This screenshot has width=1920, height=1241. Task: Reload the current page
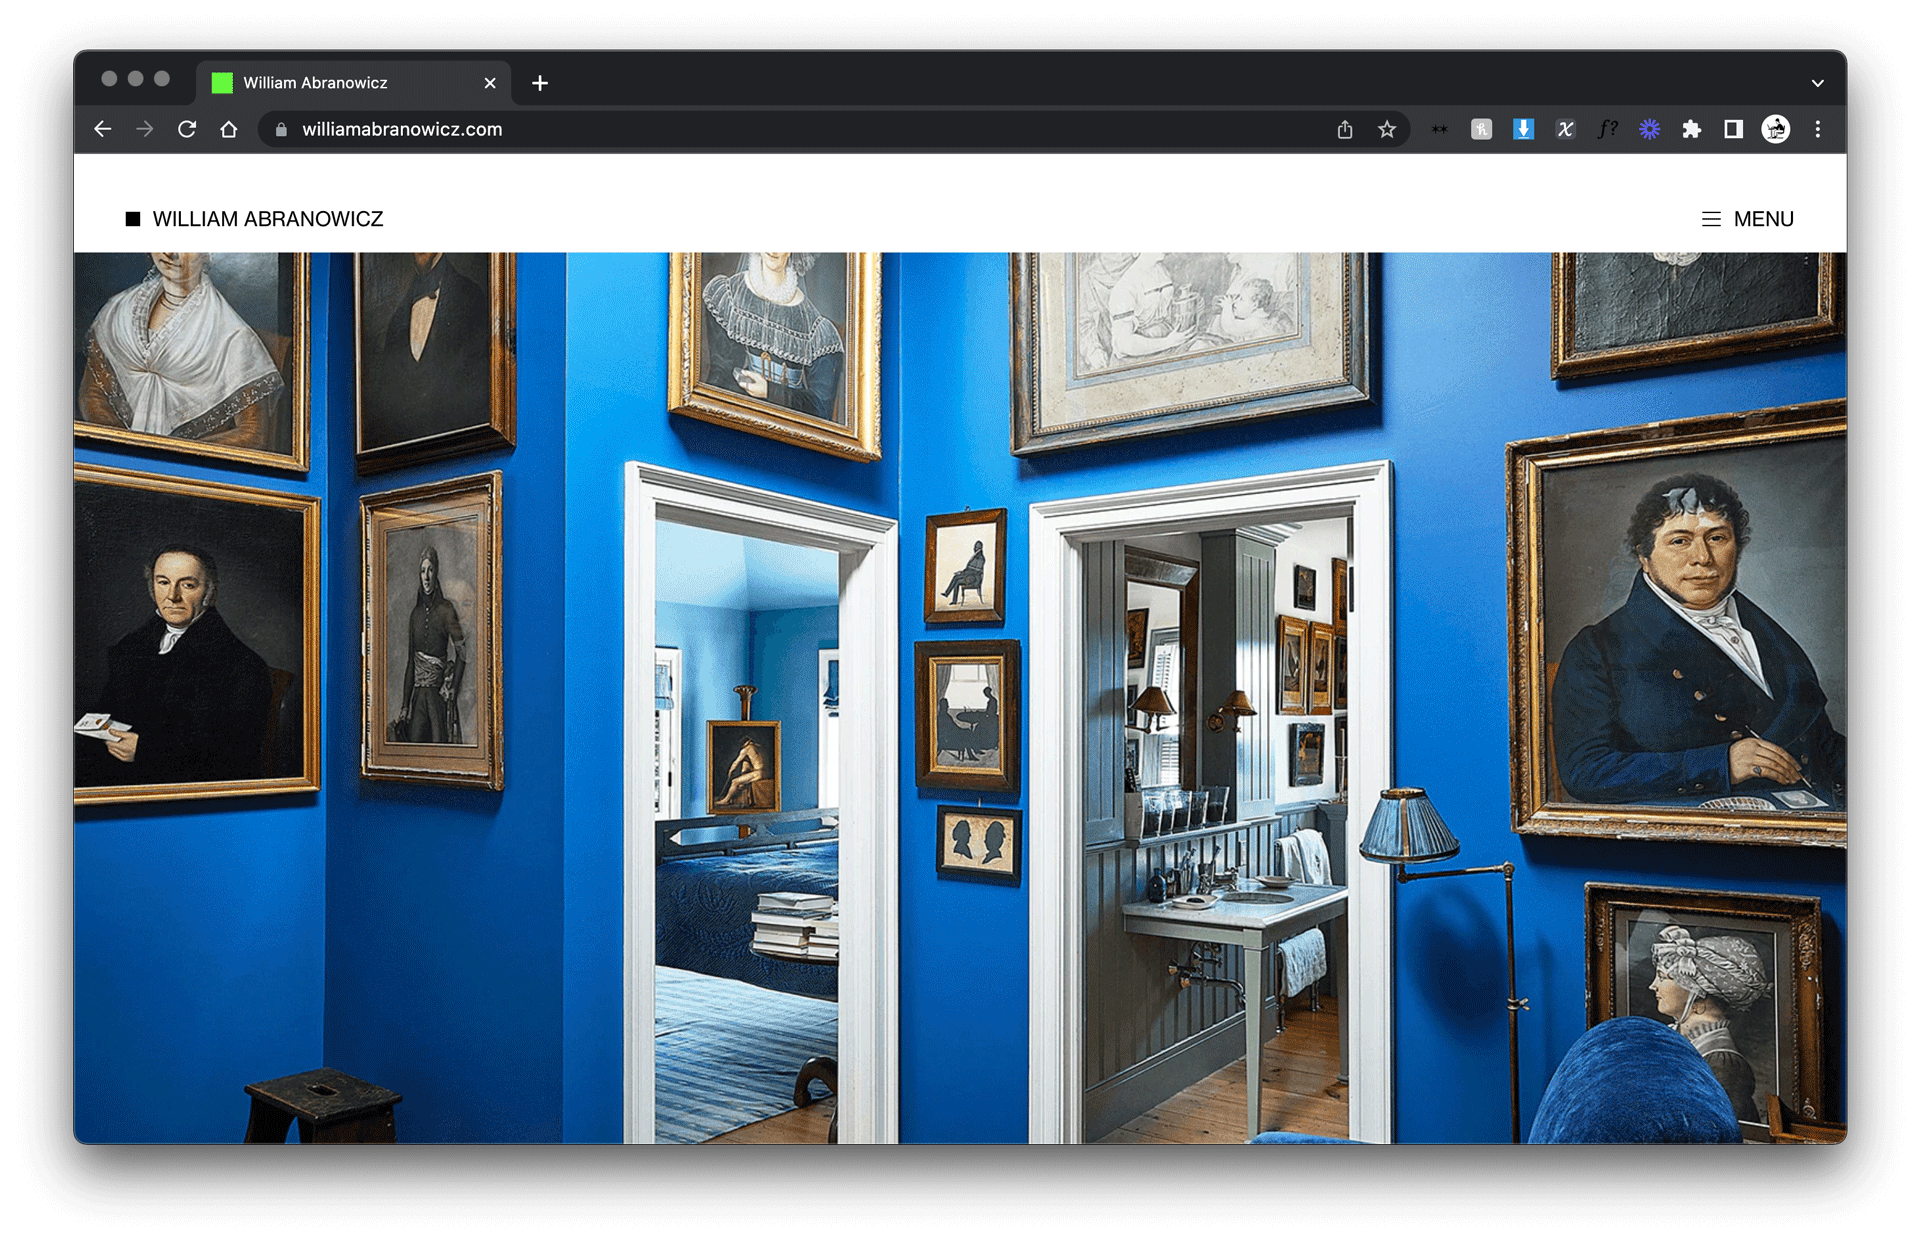click(187, 129)
